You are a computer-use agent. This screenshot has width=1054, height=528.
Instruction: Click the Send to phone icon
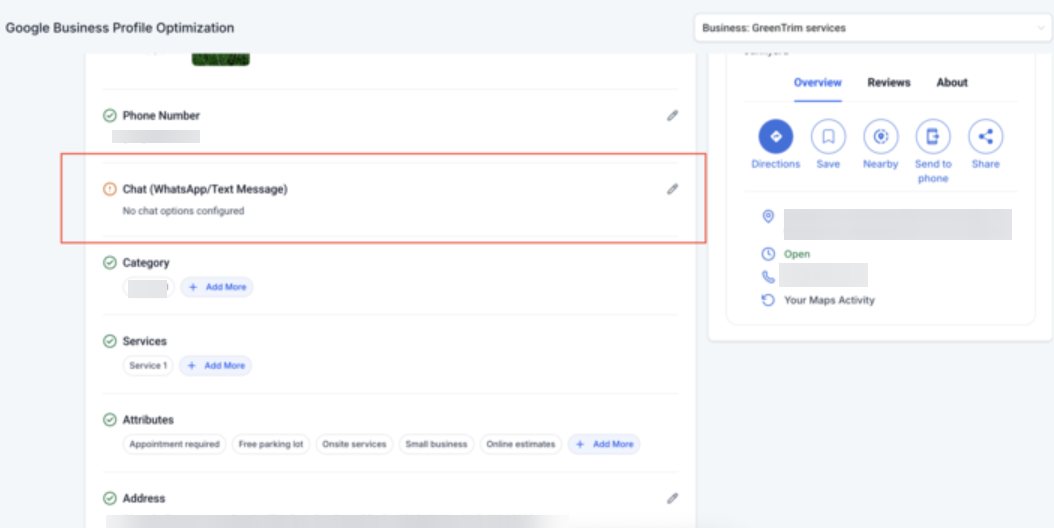click(933, 137)
